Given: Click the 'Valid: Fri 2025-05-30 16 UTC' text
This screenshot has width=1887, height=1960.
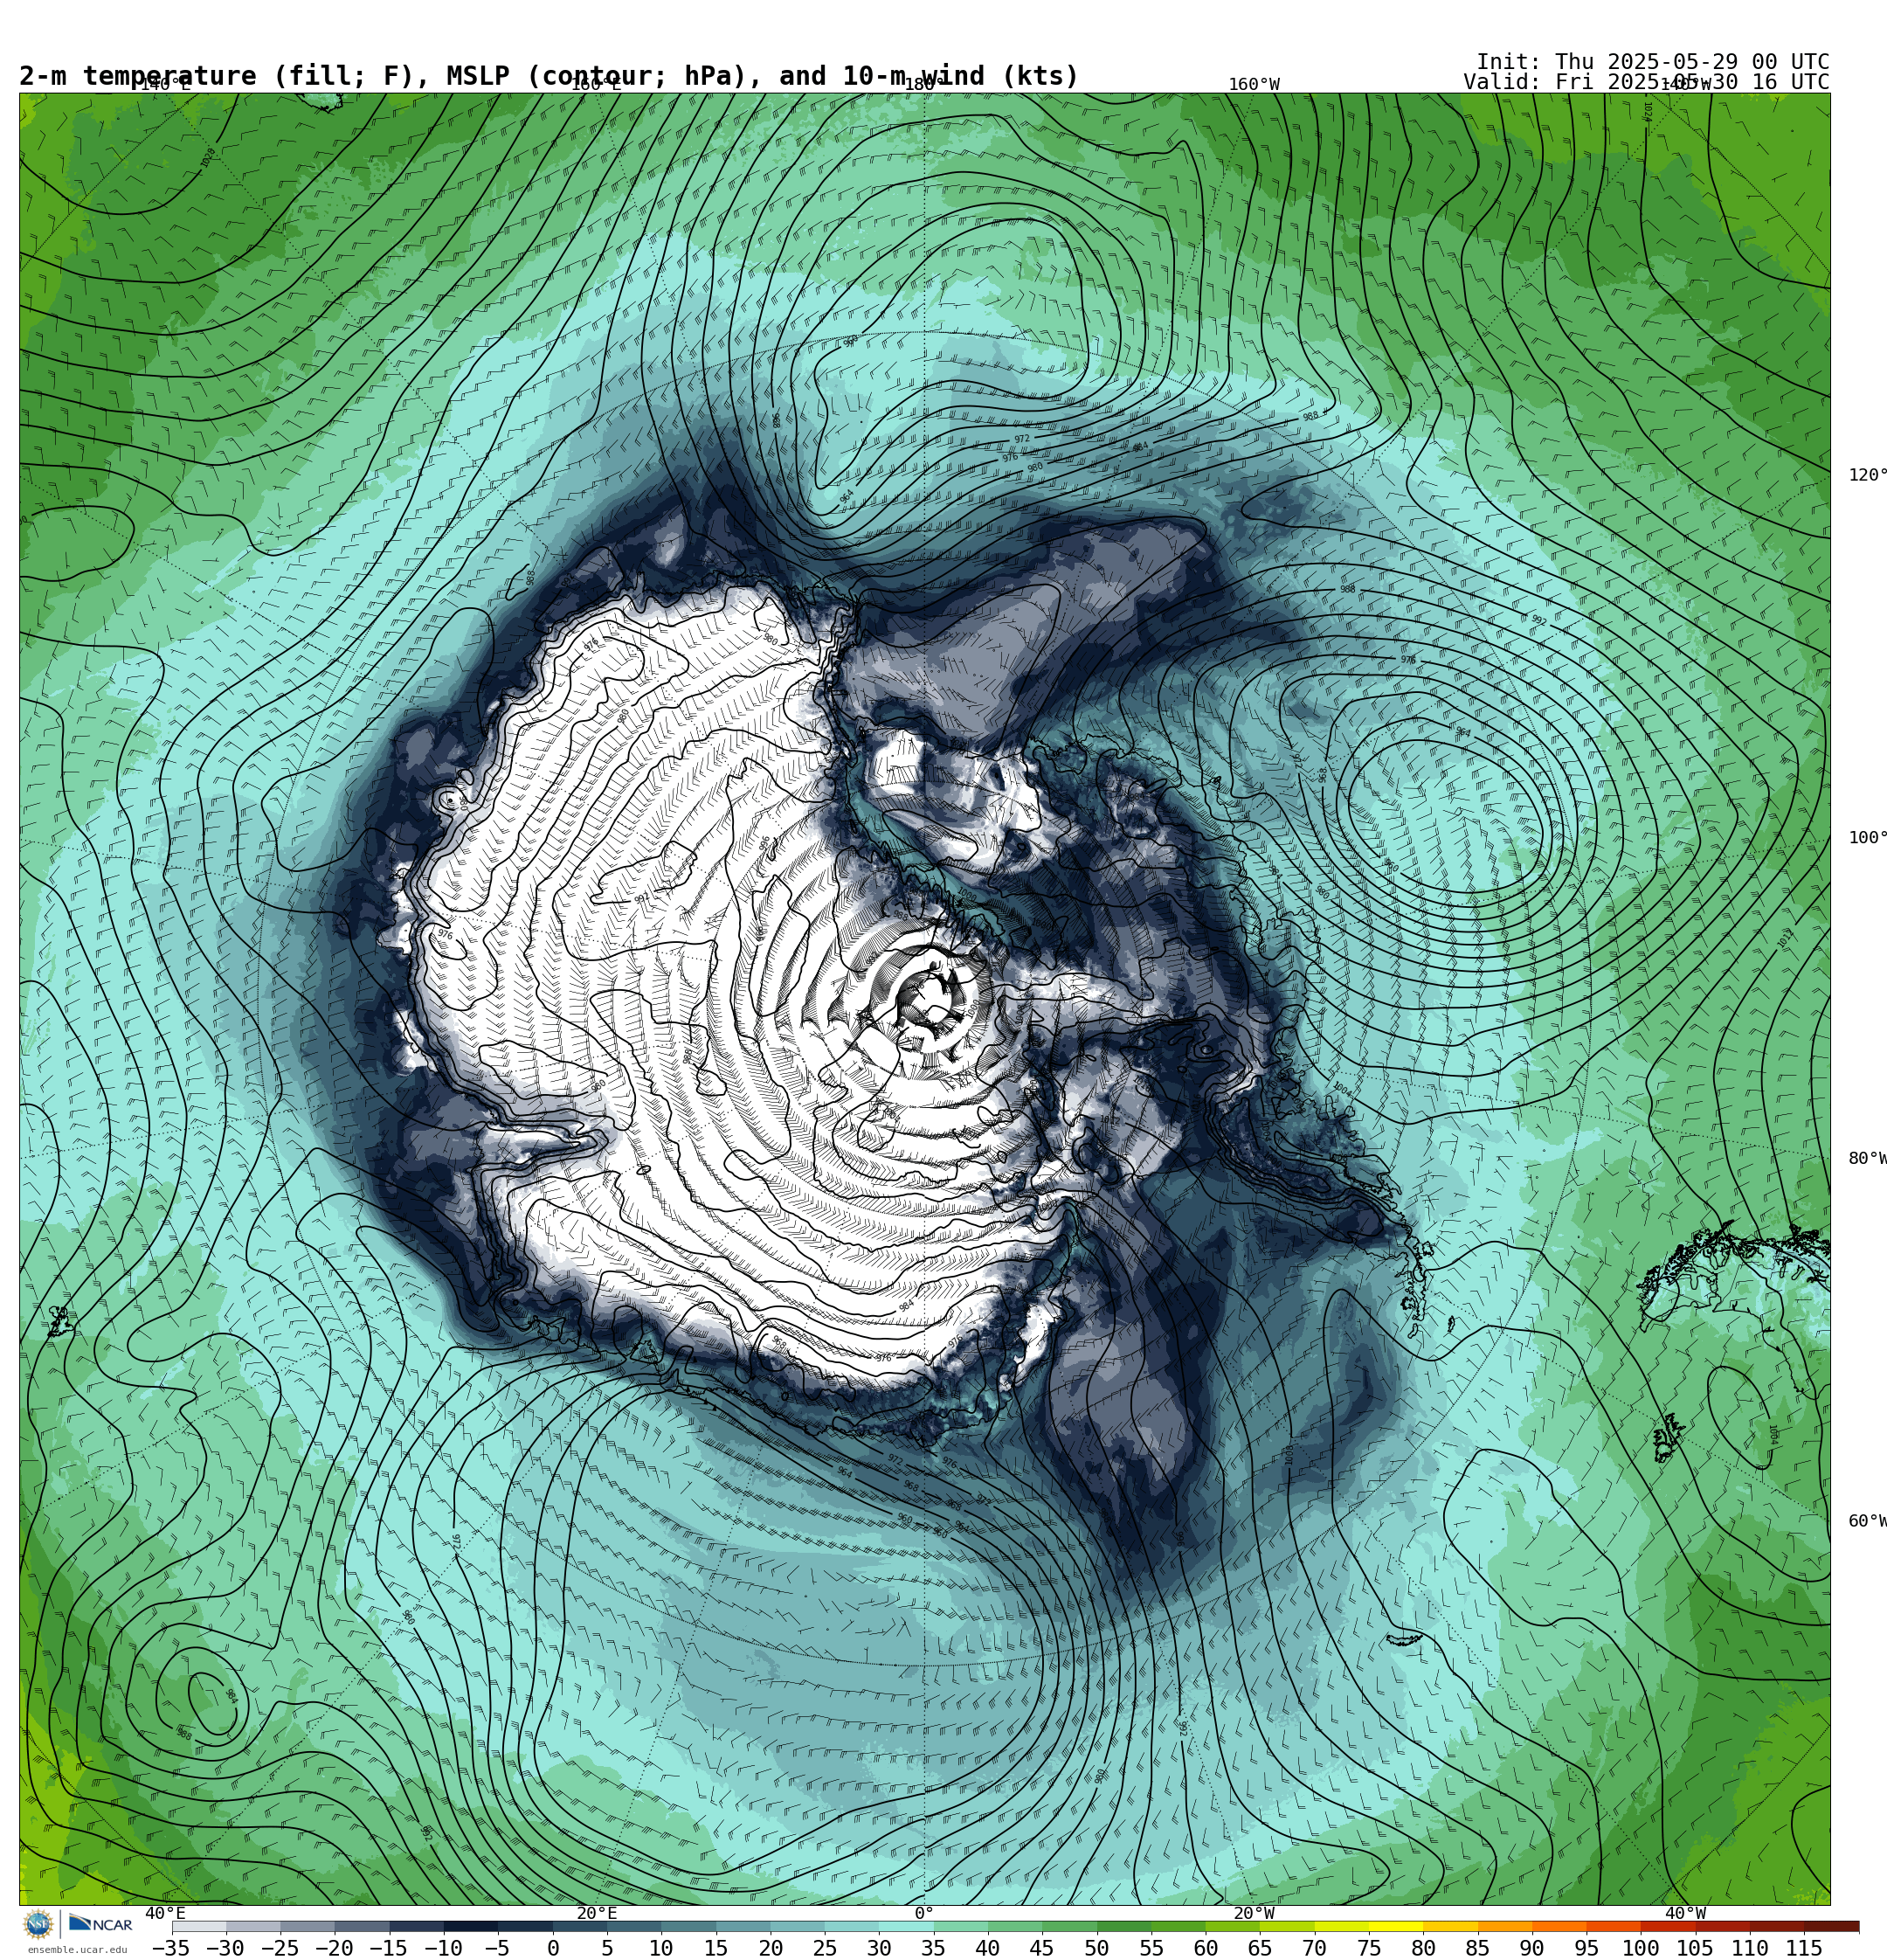Looking at the screenshot, I should [x=1646, y=82].
